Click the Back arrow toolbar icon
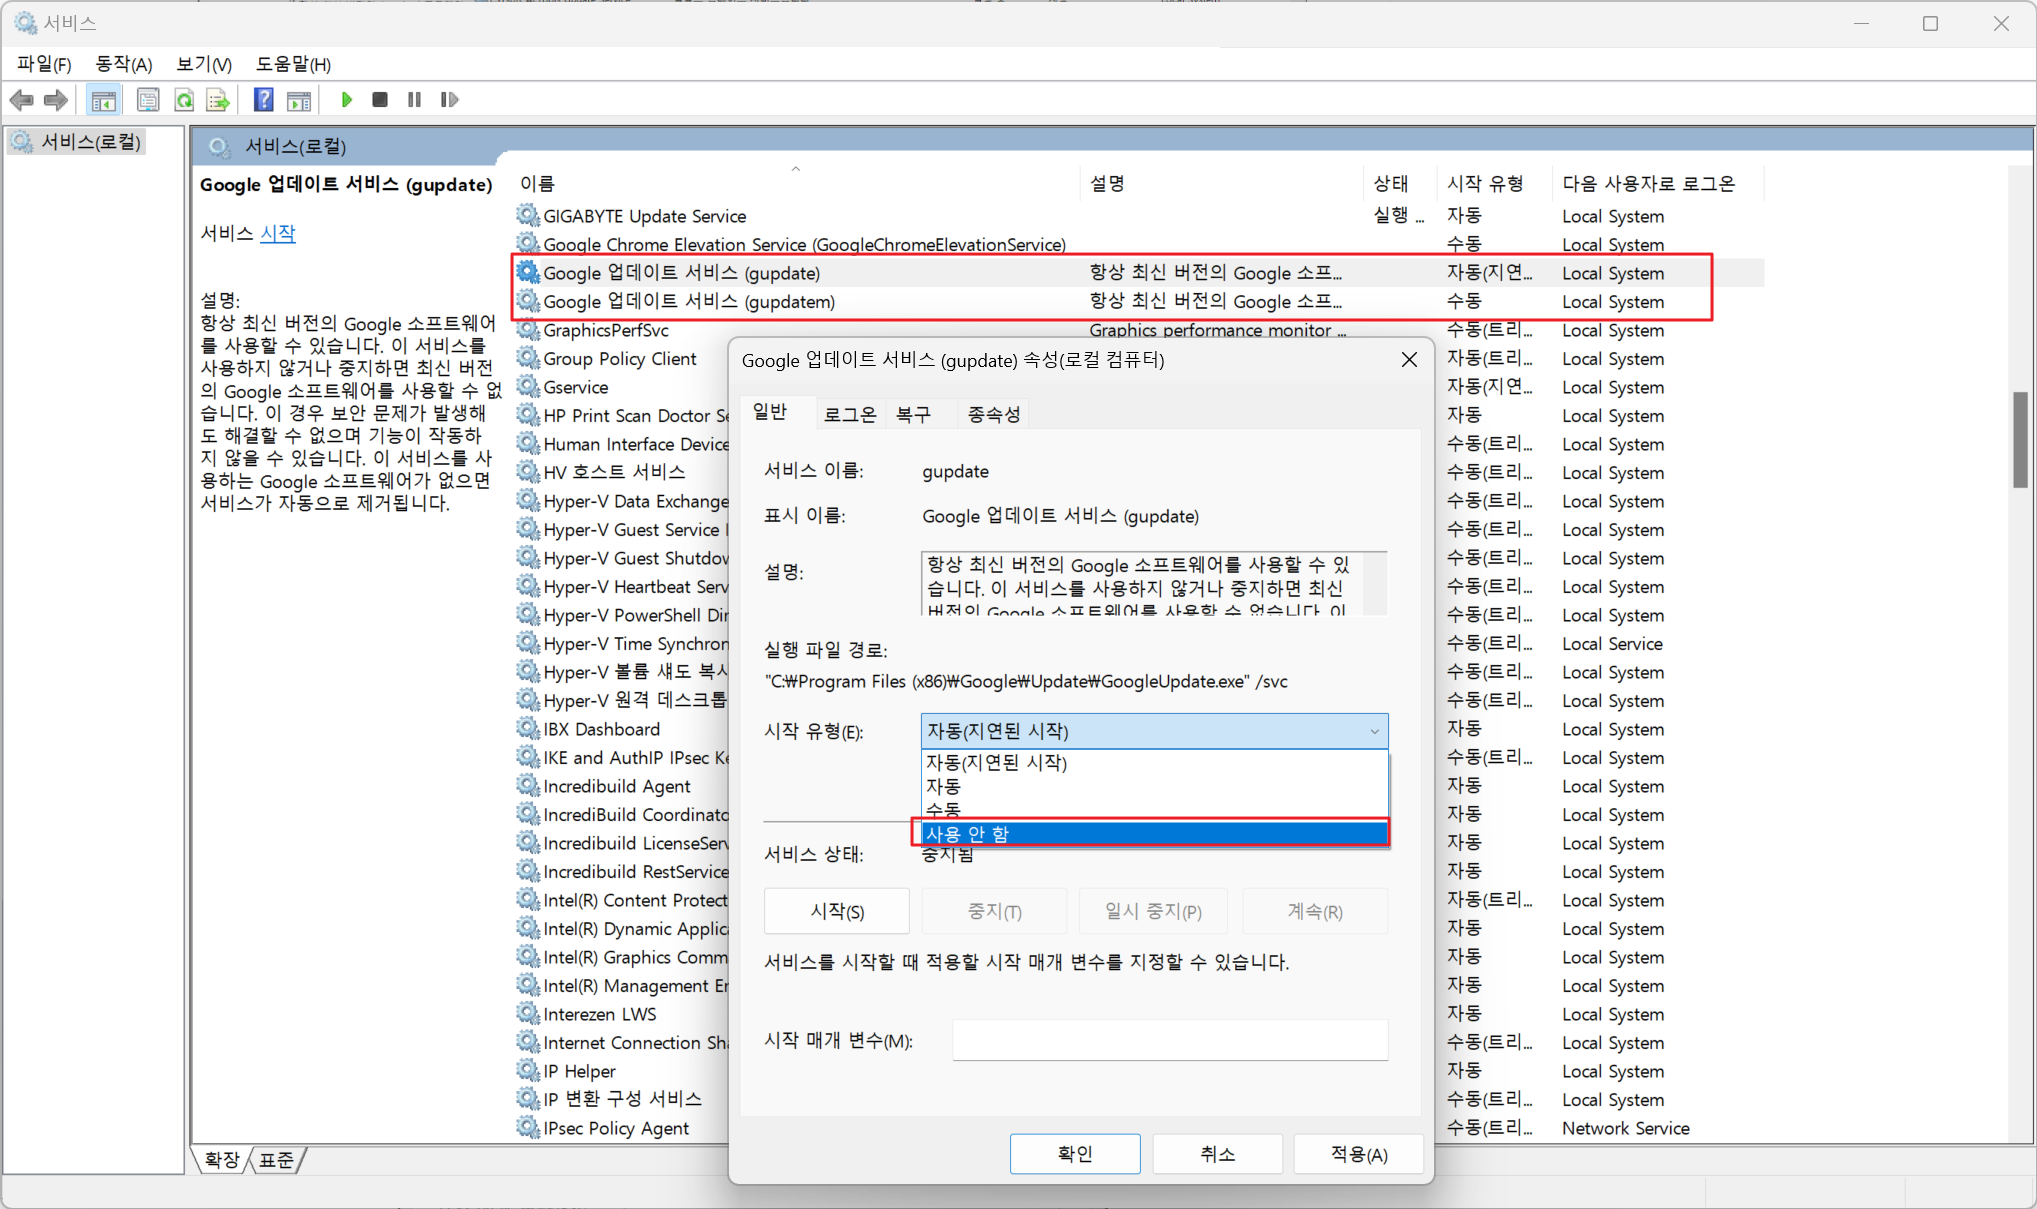The image size is (2037, 1209). coord(21,100)
